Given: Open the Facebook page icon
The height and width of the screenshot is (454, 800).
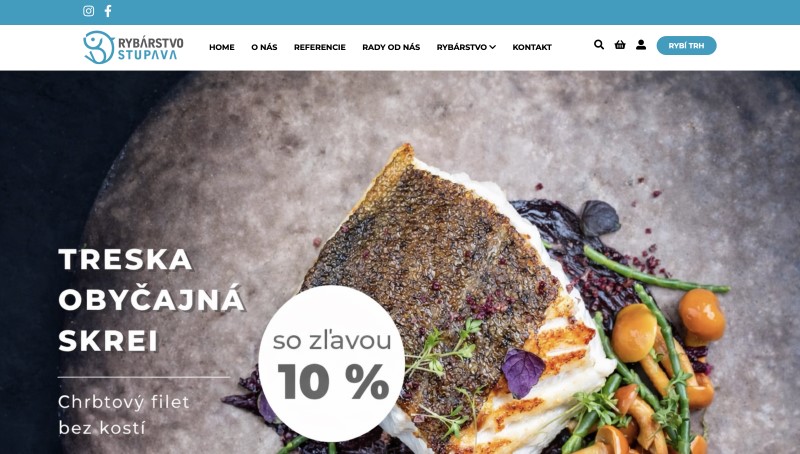Looking at the screenshot, I should 108,11.
